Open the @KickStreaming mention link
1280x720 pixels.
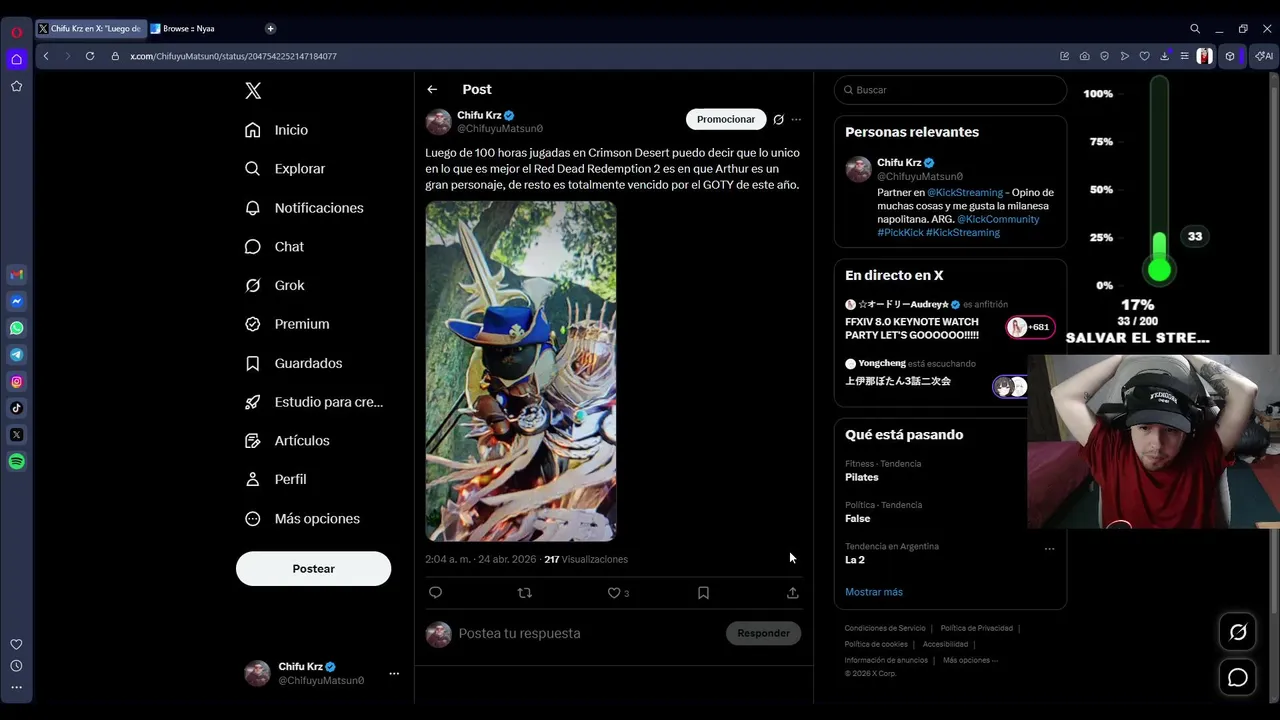(965, 192)
